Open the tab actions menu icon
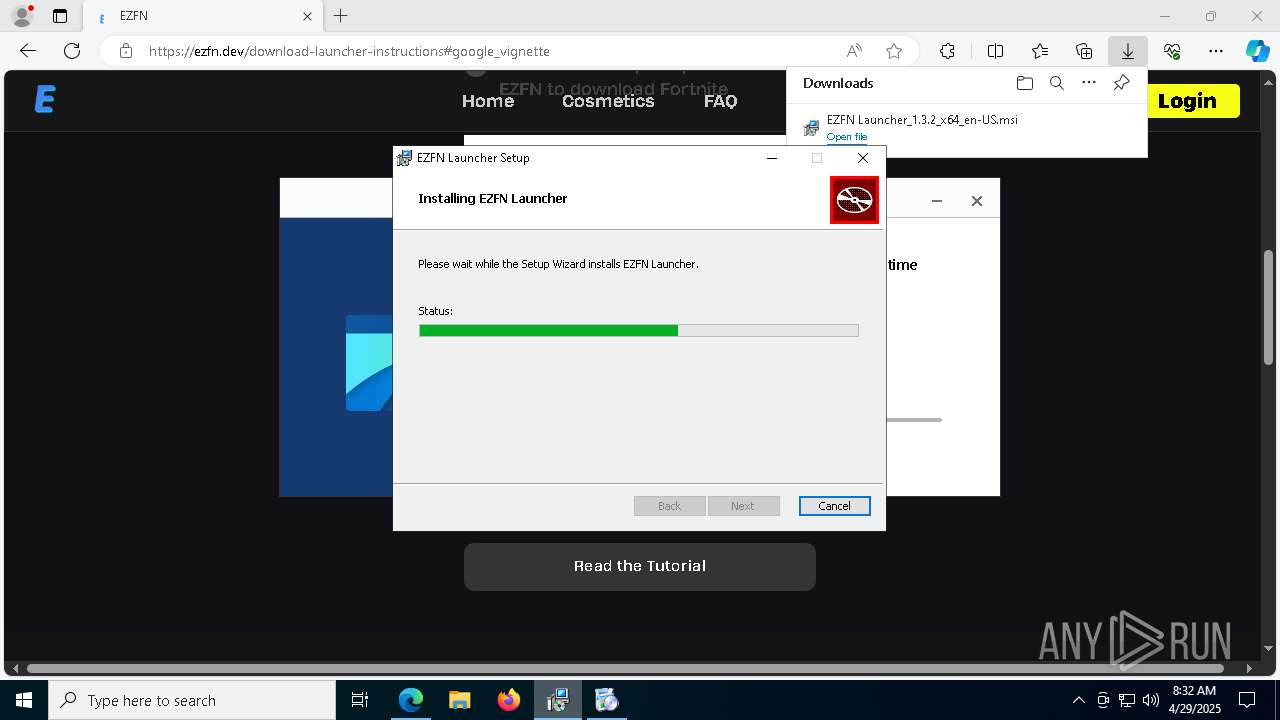1280x720 pixels. click(x=60, y=16)
